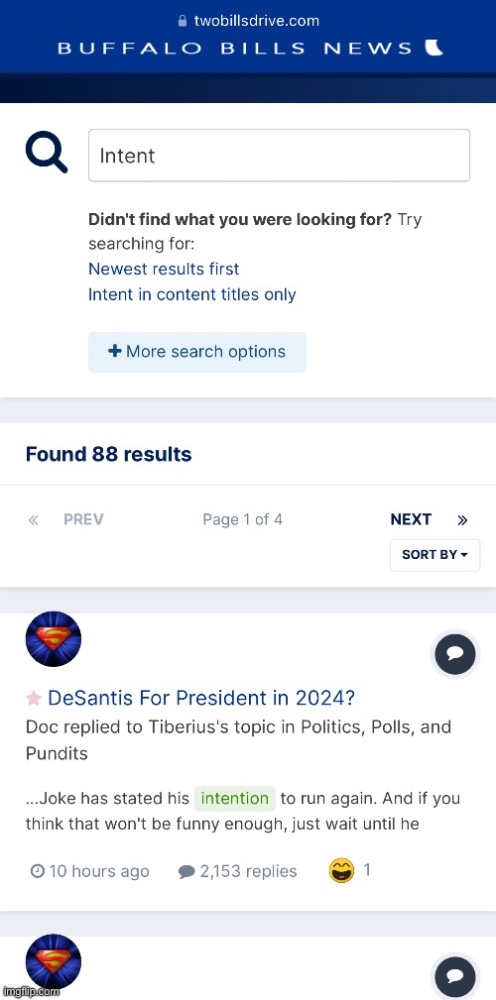The image size is (496, 1000).
Task: Open DeSantis For President in 2024 topic
Action: 201,698
